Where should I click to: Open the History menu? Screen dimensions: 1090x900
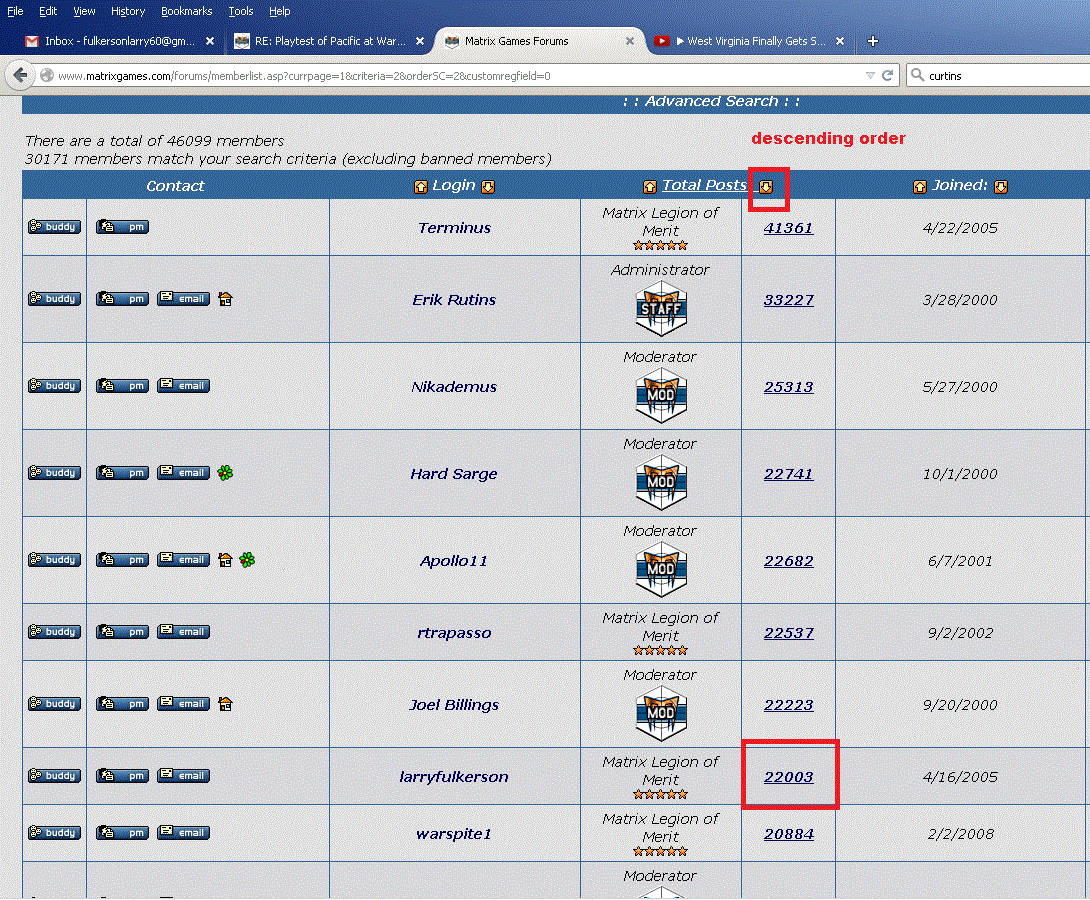point(128,11)
